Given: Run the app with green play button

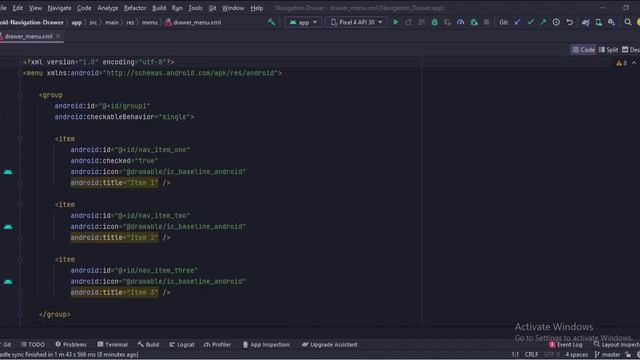Looking at the screenshot, I should click(396, 22).
